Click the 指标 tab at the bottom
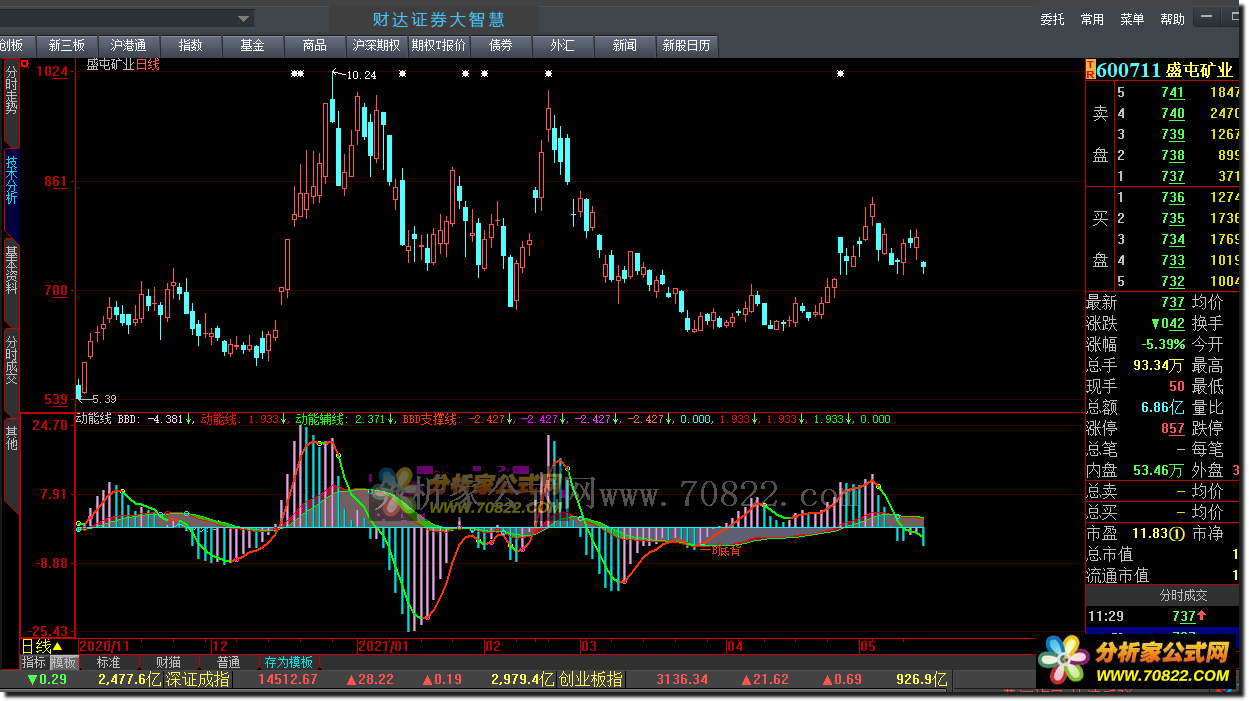 point(34,662)
